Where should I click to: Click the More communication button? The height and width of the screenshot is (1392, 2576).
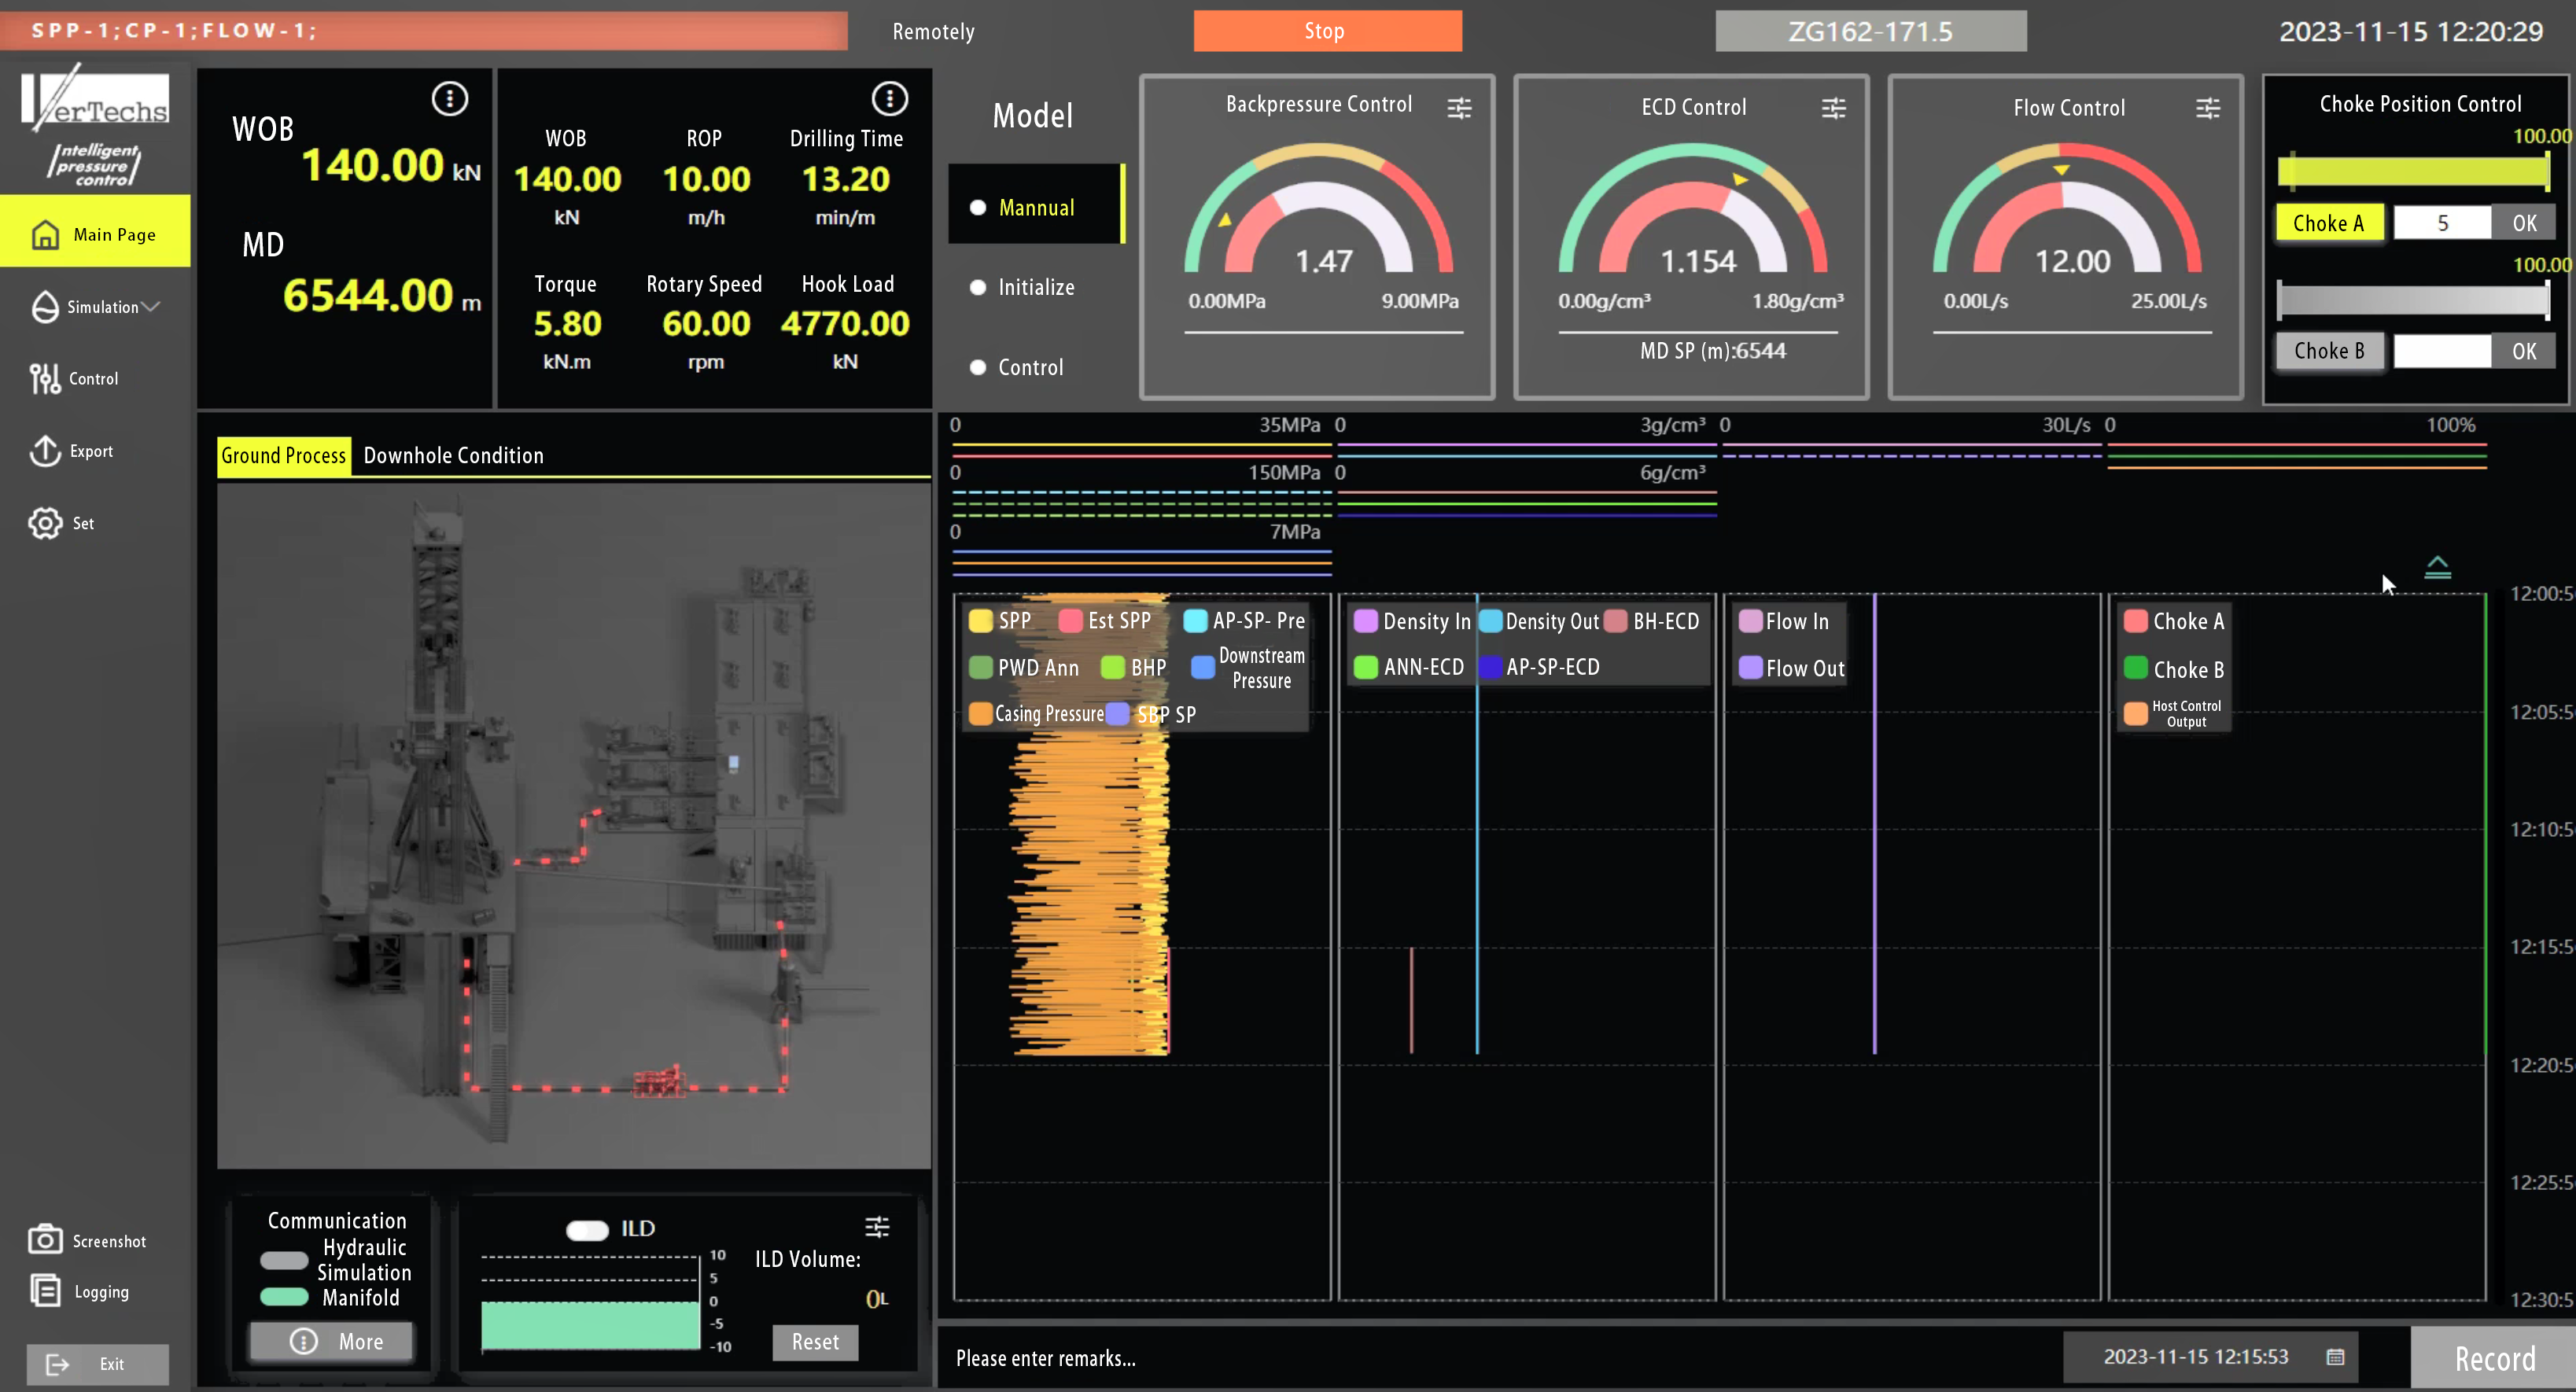coord(332,1341)
